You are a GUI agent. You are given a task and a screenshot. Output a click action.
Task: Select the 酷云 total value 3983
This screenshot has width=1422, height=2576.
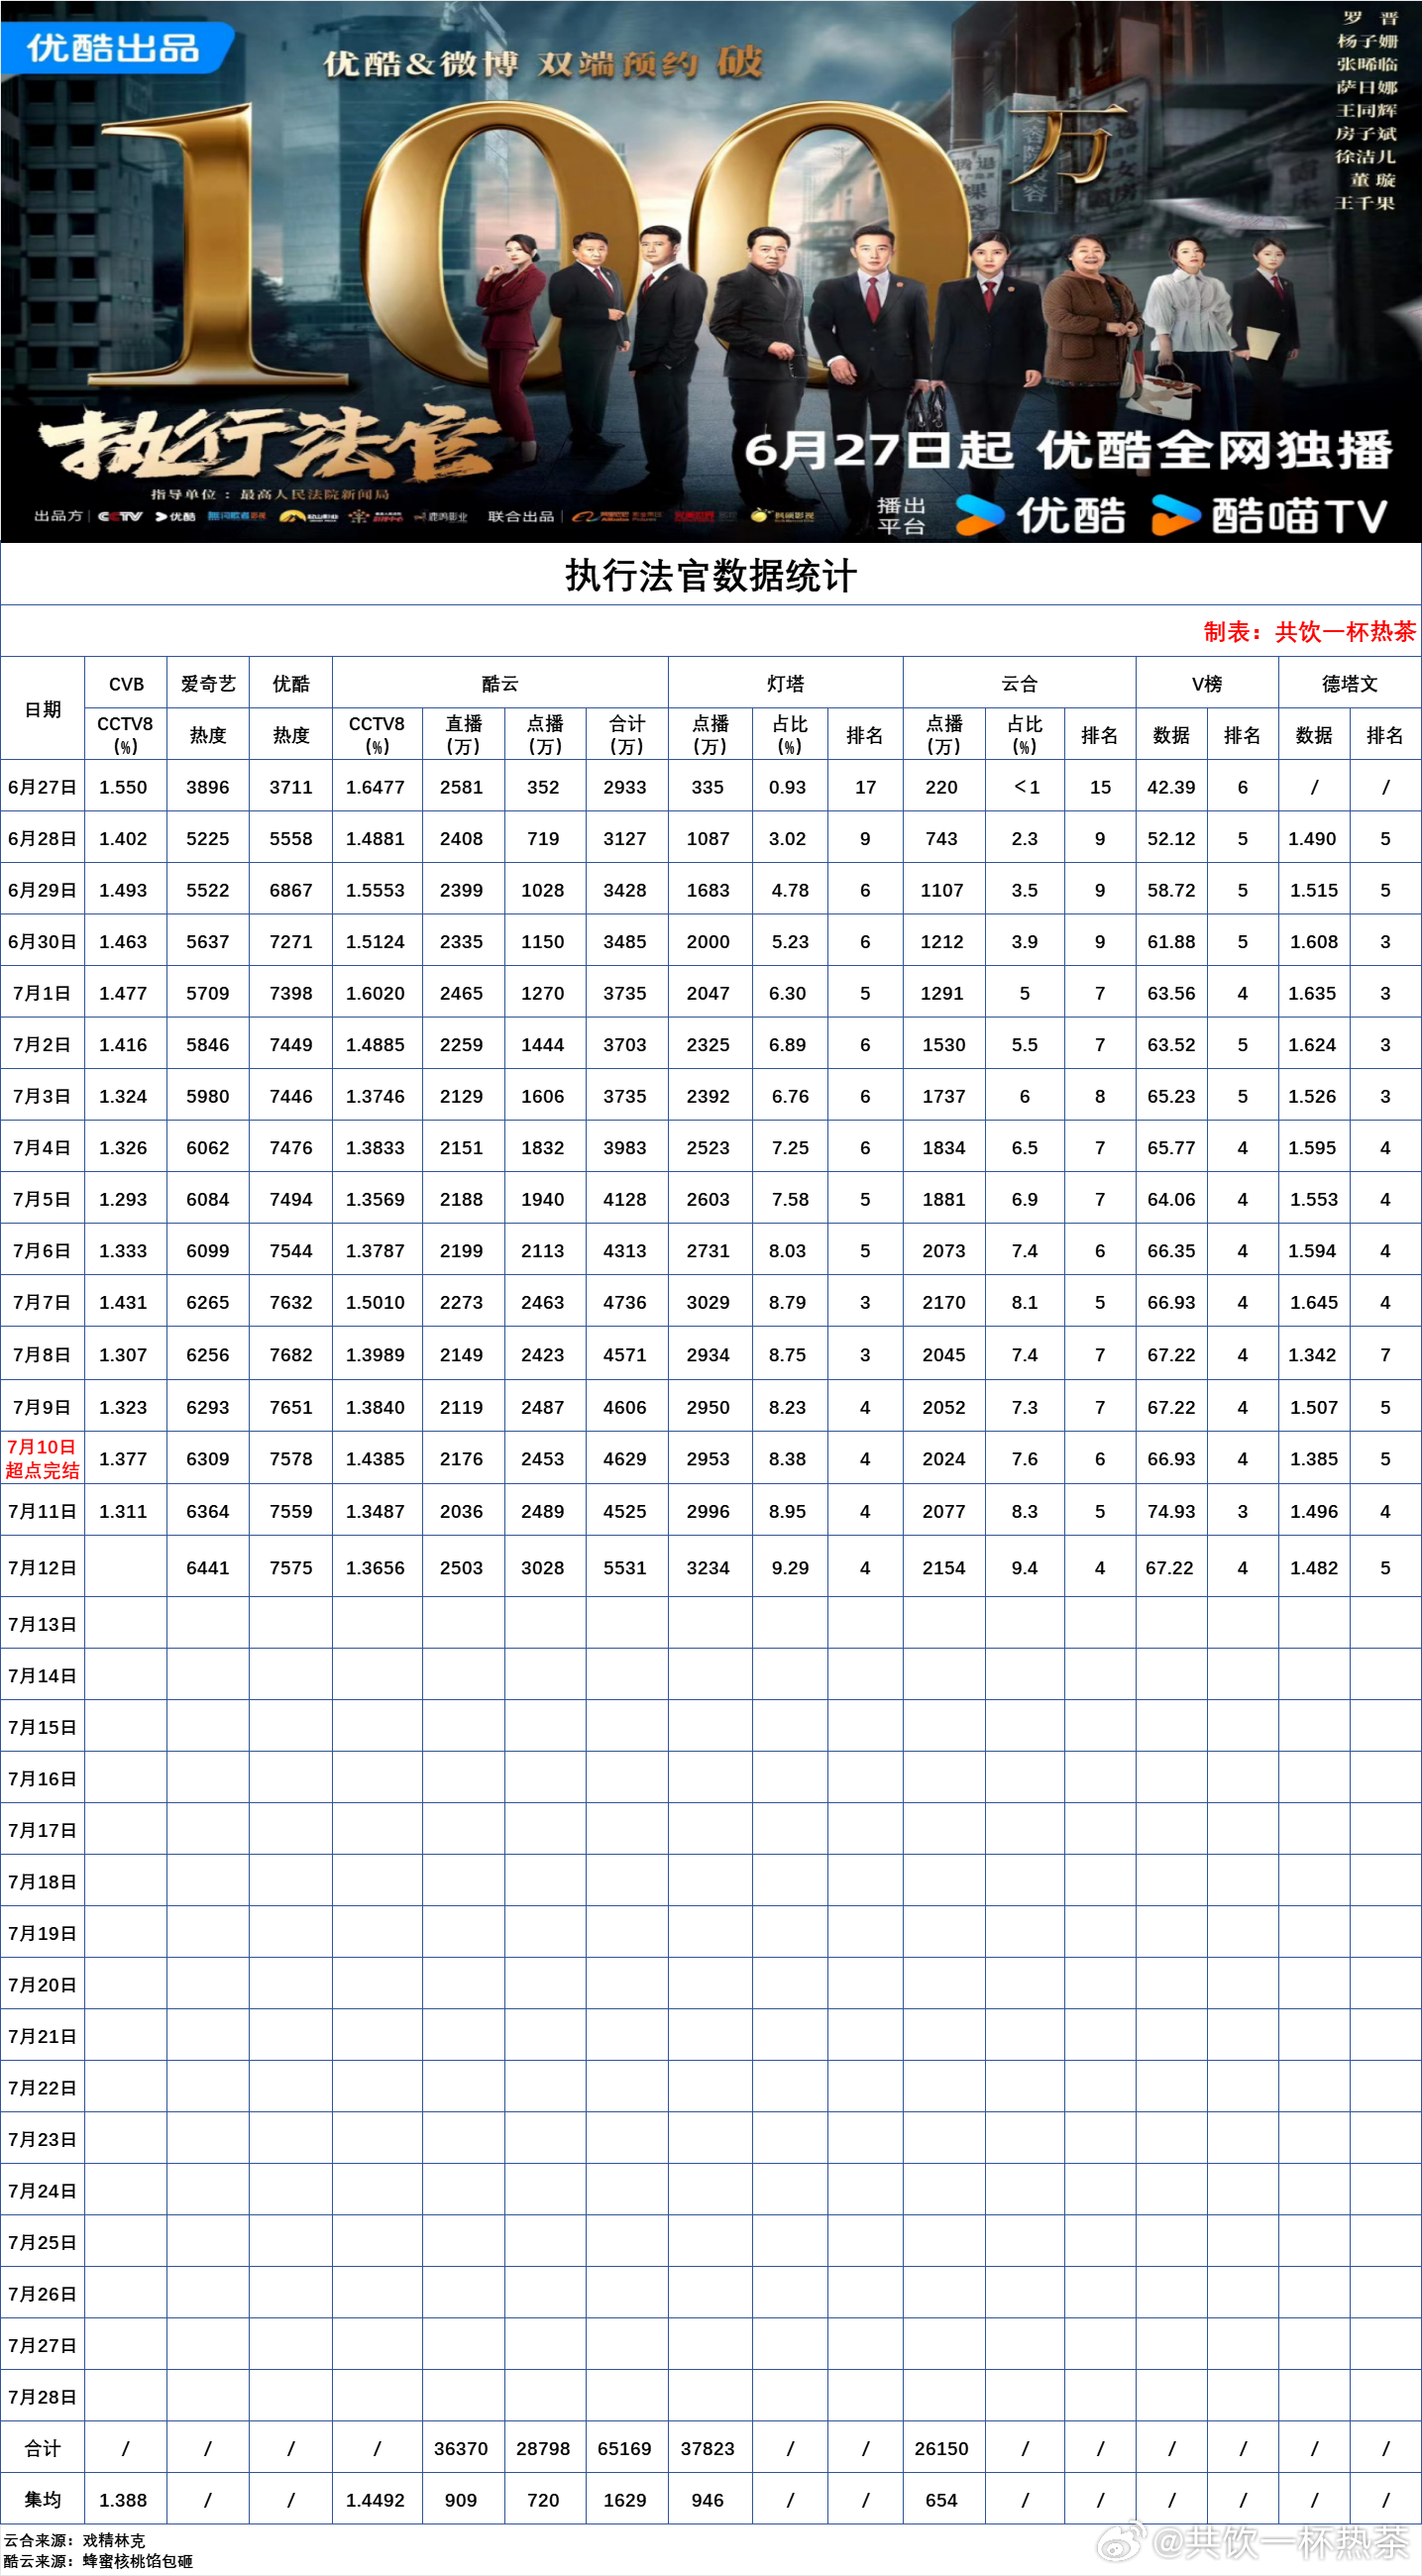coord(625,1148)
